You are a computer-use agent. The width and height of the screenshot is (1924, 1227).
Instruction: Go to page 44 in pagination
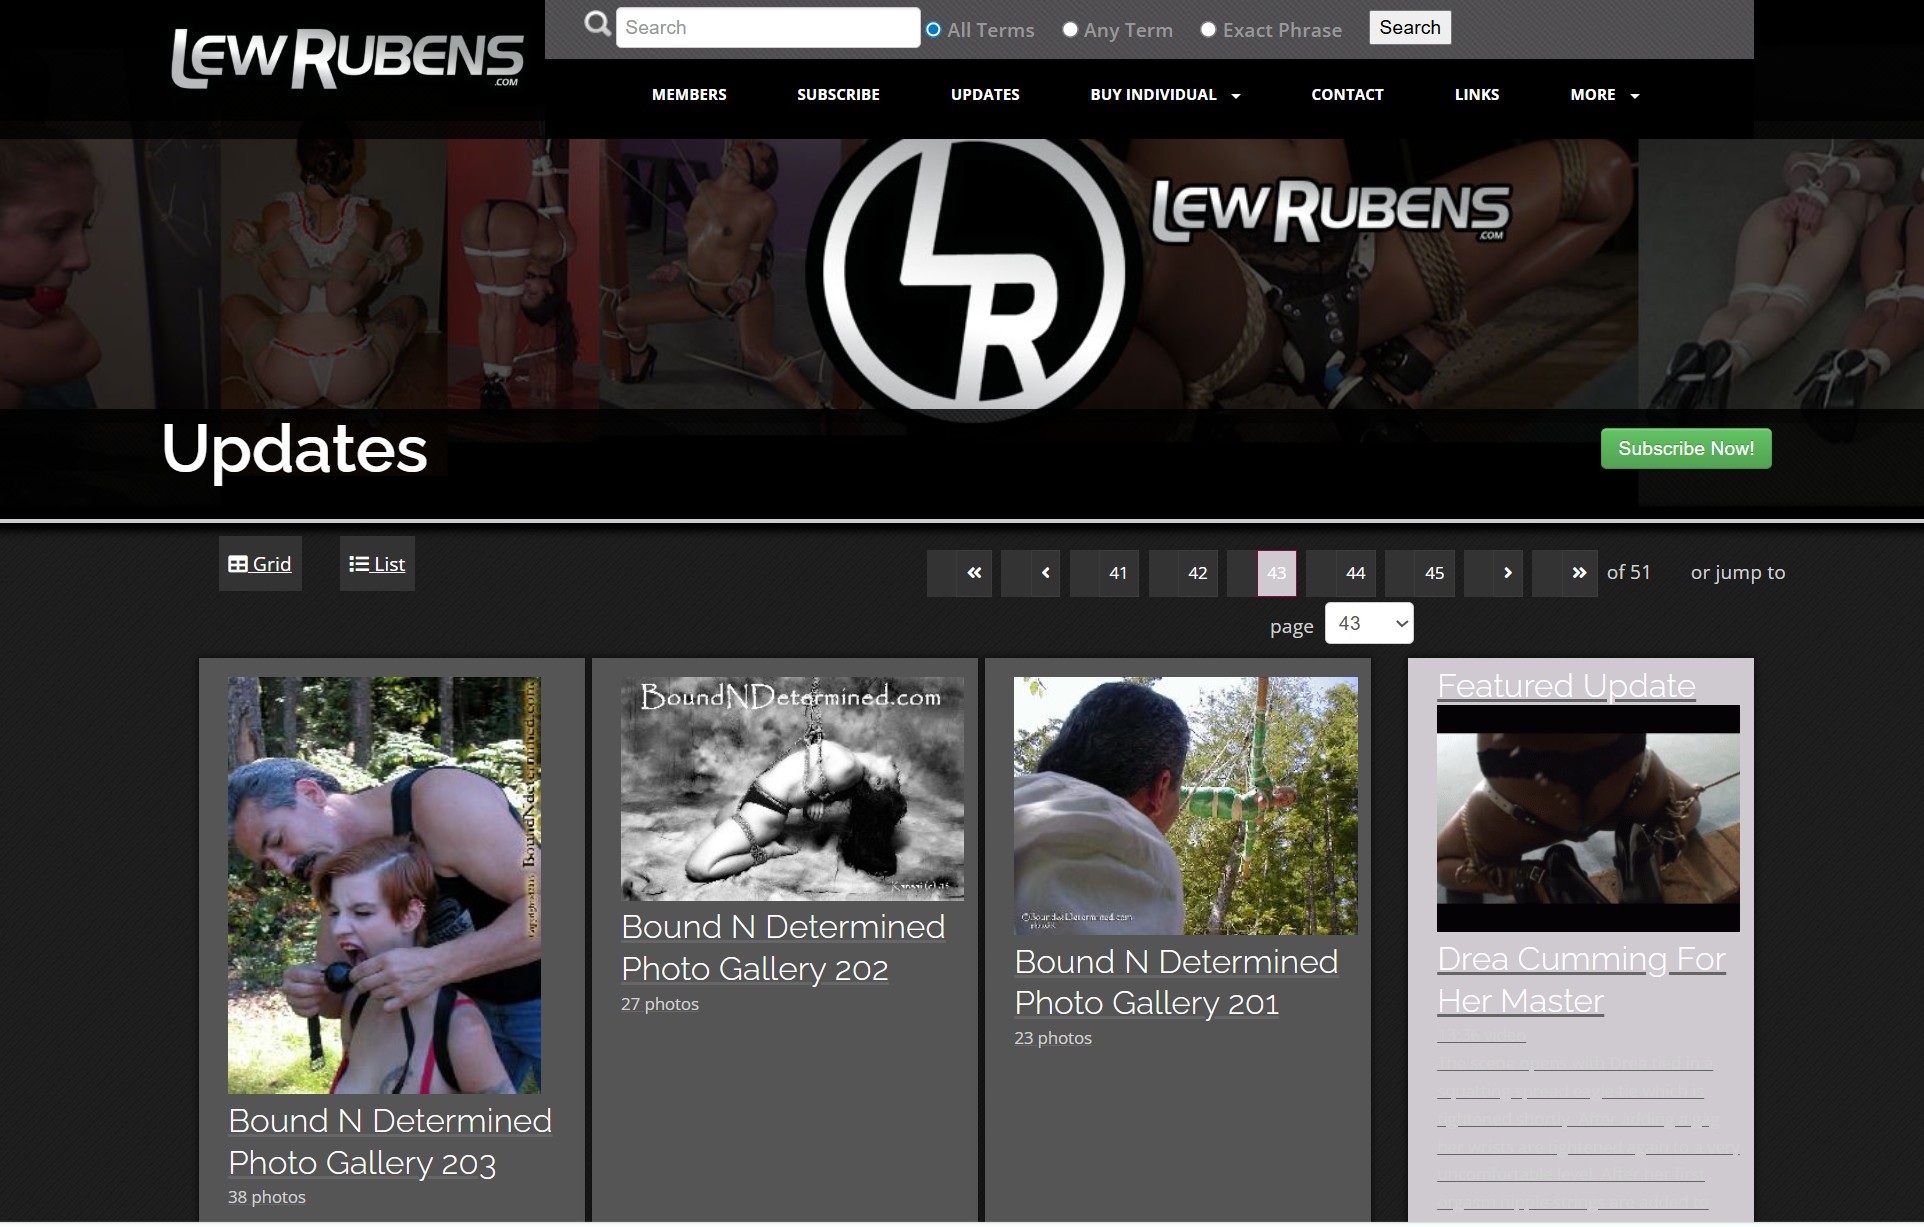coord(1355,573)
